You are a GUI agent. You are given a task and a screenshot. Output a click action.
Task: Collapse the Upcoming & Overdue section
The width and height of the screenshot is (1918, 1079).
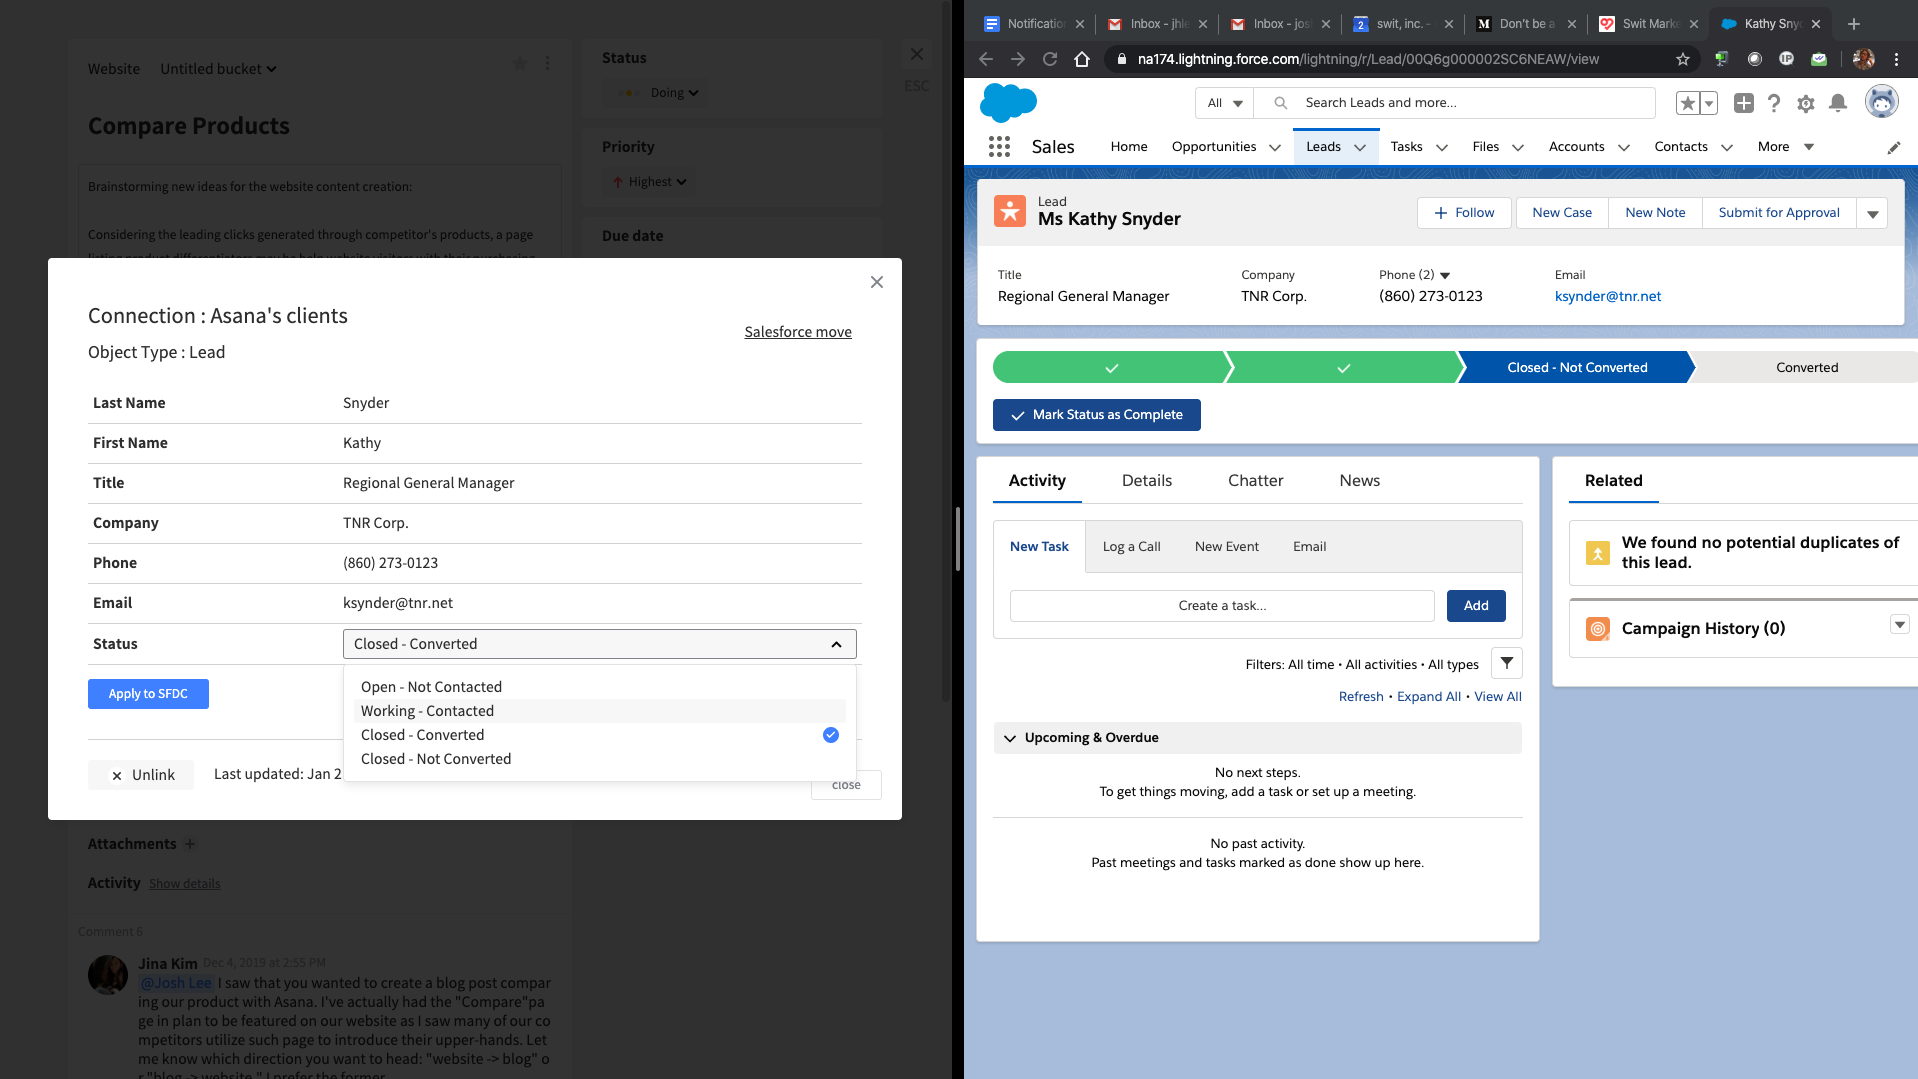pos(1009,738)
